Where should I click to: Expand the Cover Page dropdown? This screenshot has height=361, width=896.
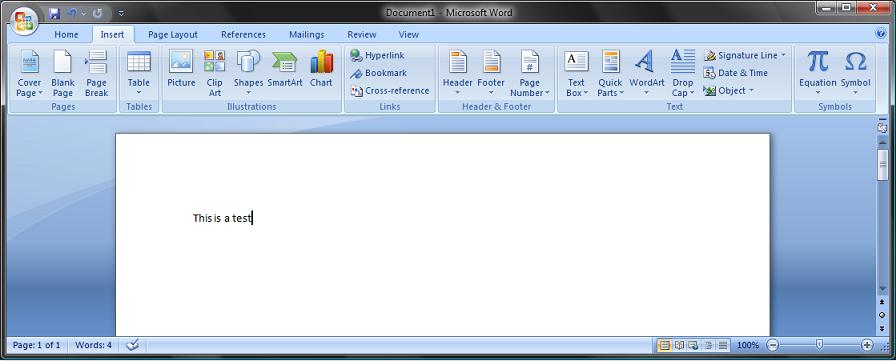(x=29, y=73)
